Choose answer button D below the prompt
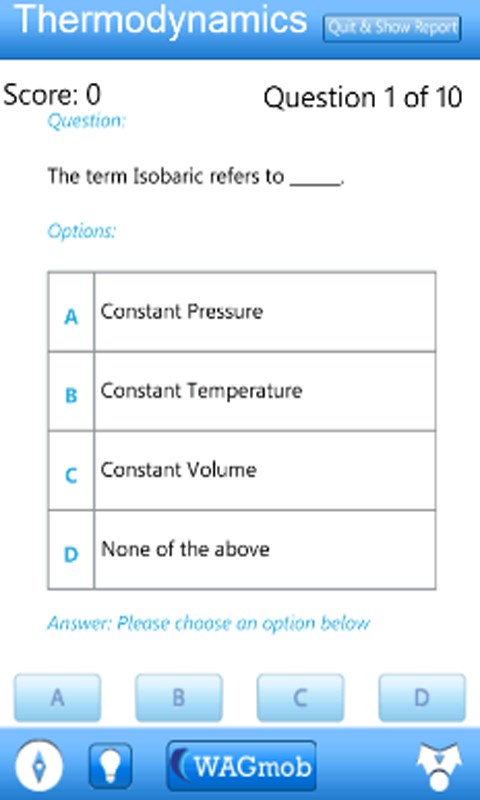 (x=422, y=697)
